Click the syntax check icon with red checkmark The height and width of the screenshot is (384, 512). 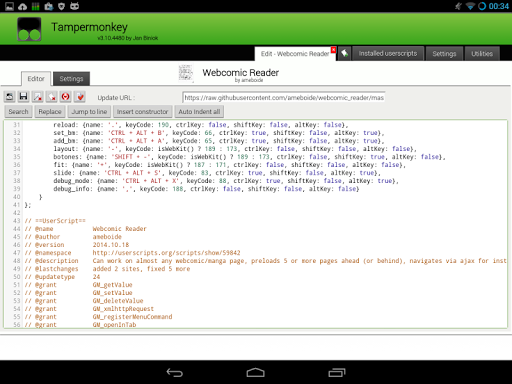[x=80, y=97]
